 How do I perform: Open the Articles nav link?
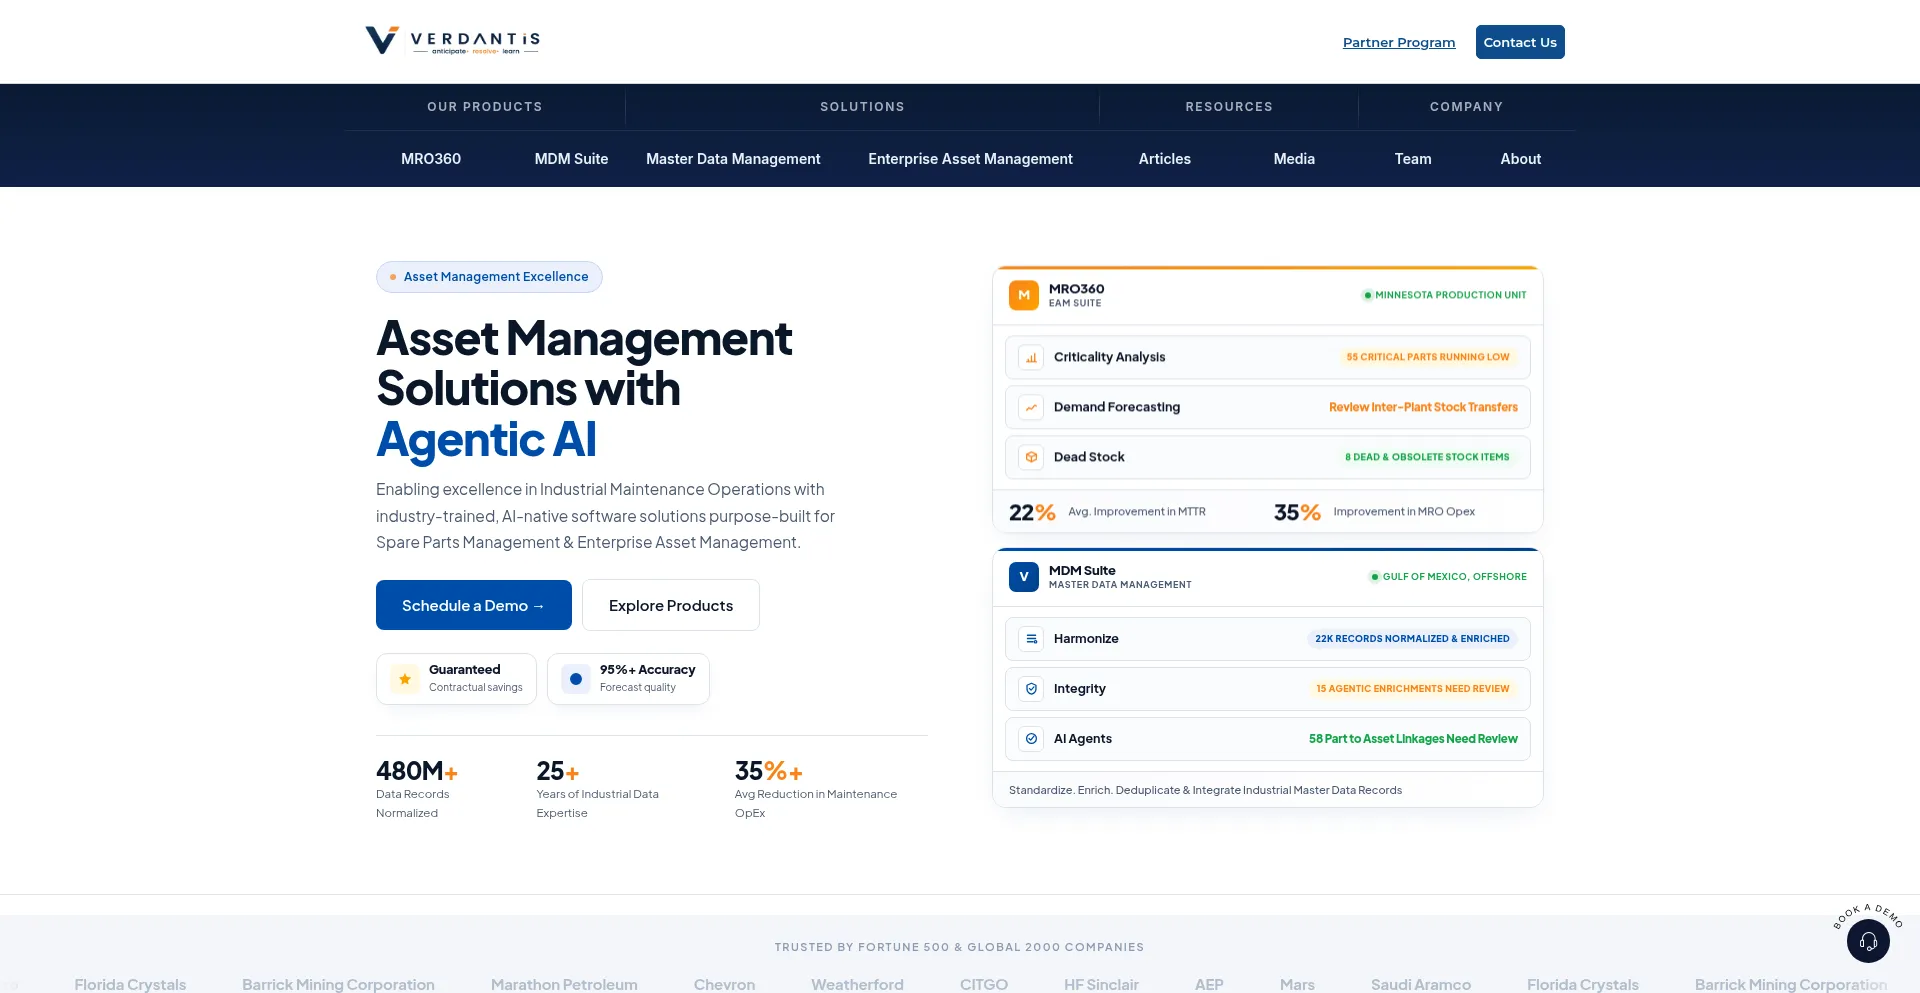(1165, 159)
